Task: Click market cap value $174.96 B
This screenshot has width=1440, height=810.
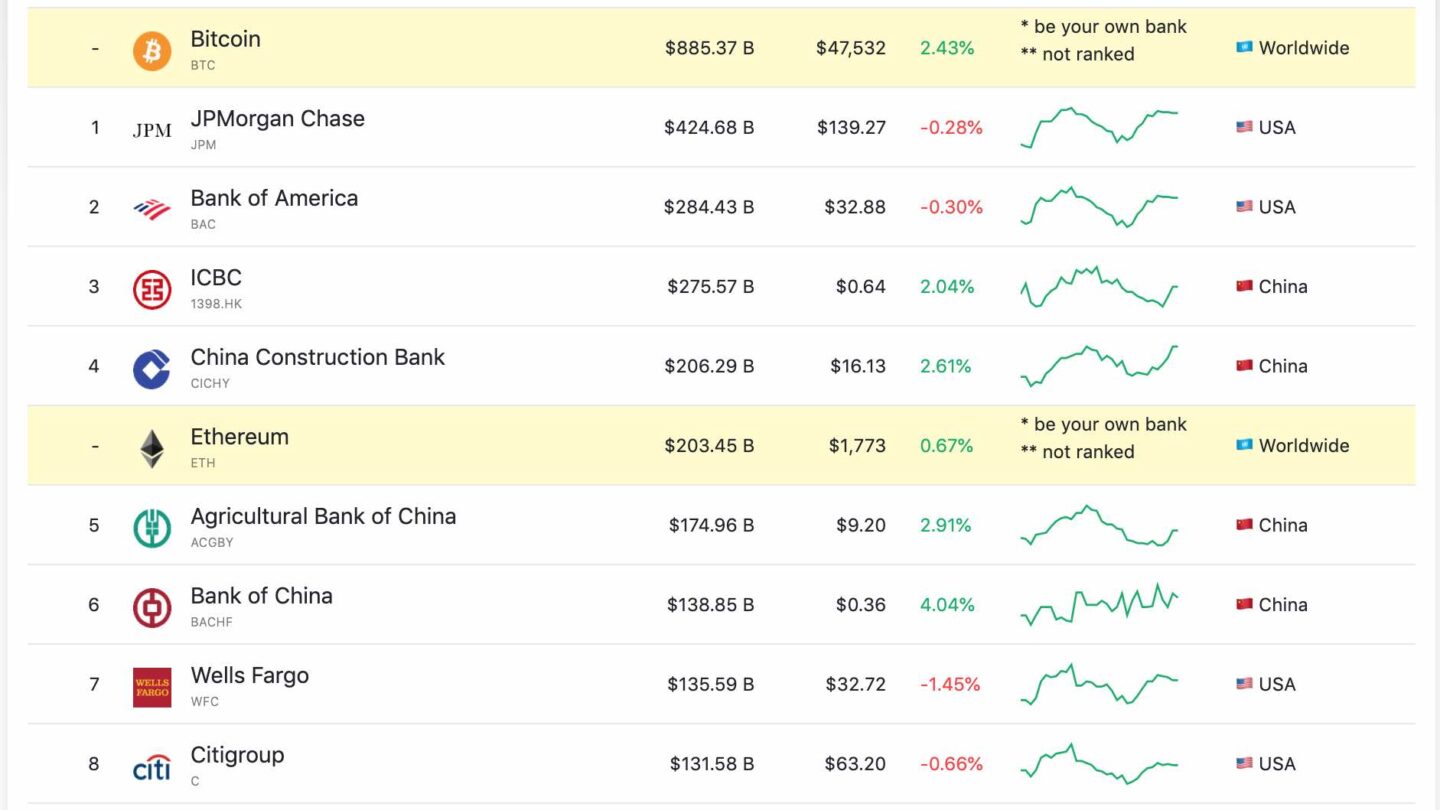Action: [711, 524]
